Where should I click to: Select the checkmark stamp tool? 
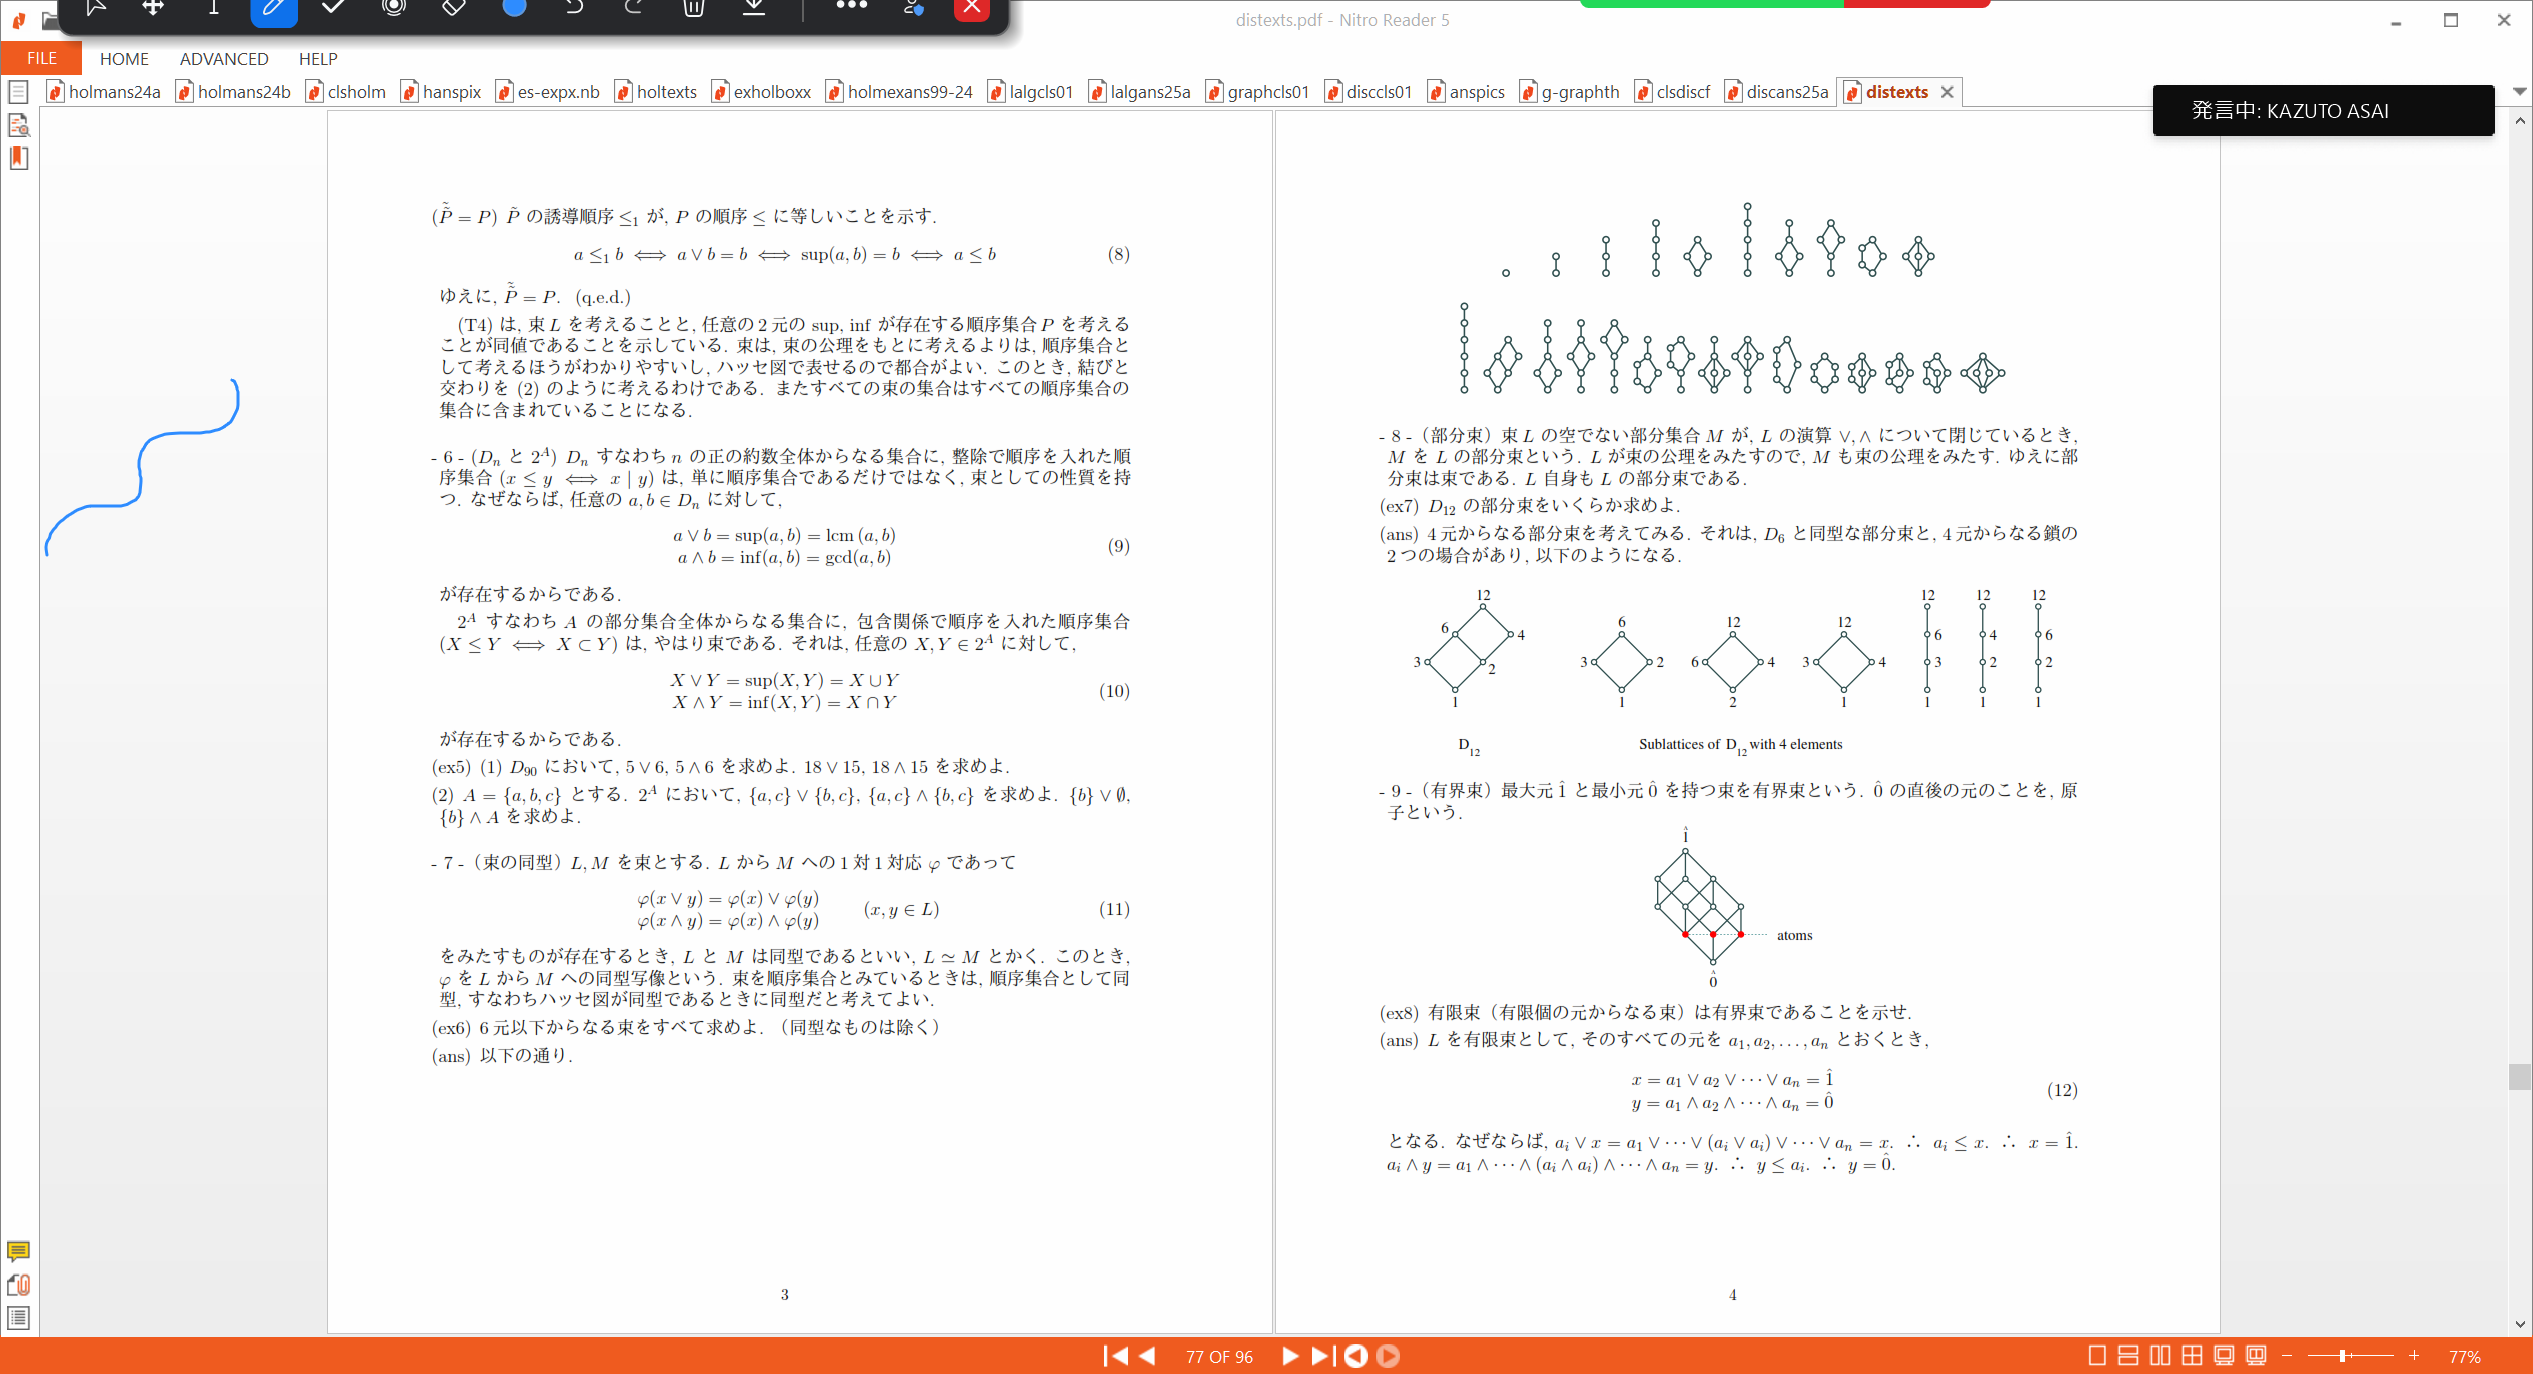click(x=333, y=8)
